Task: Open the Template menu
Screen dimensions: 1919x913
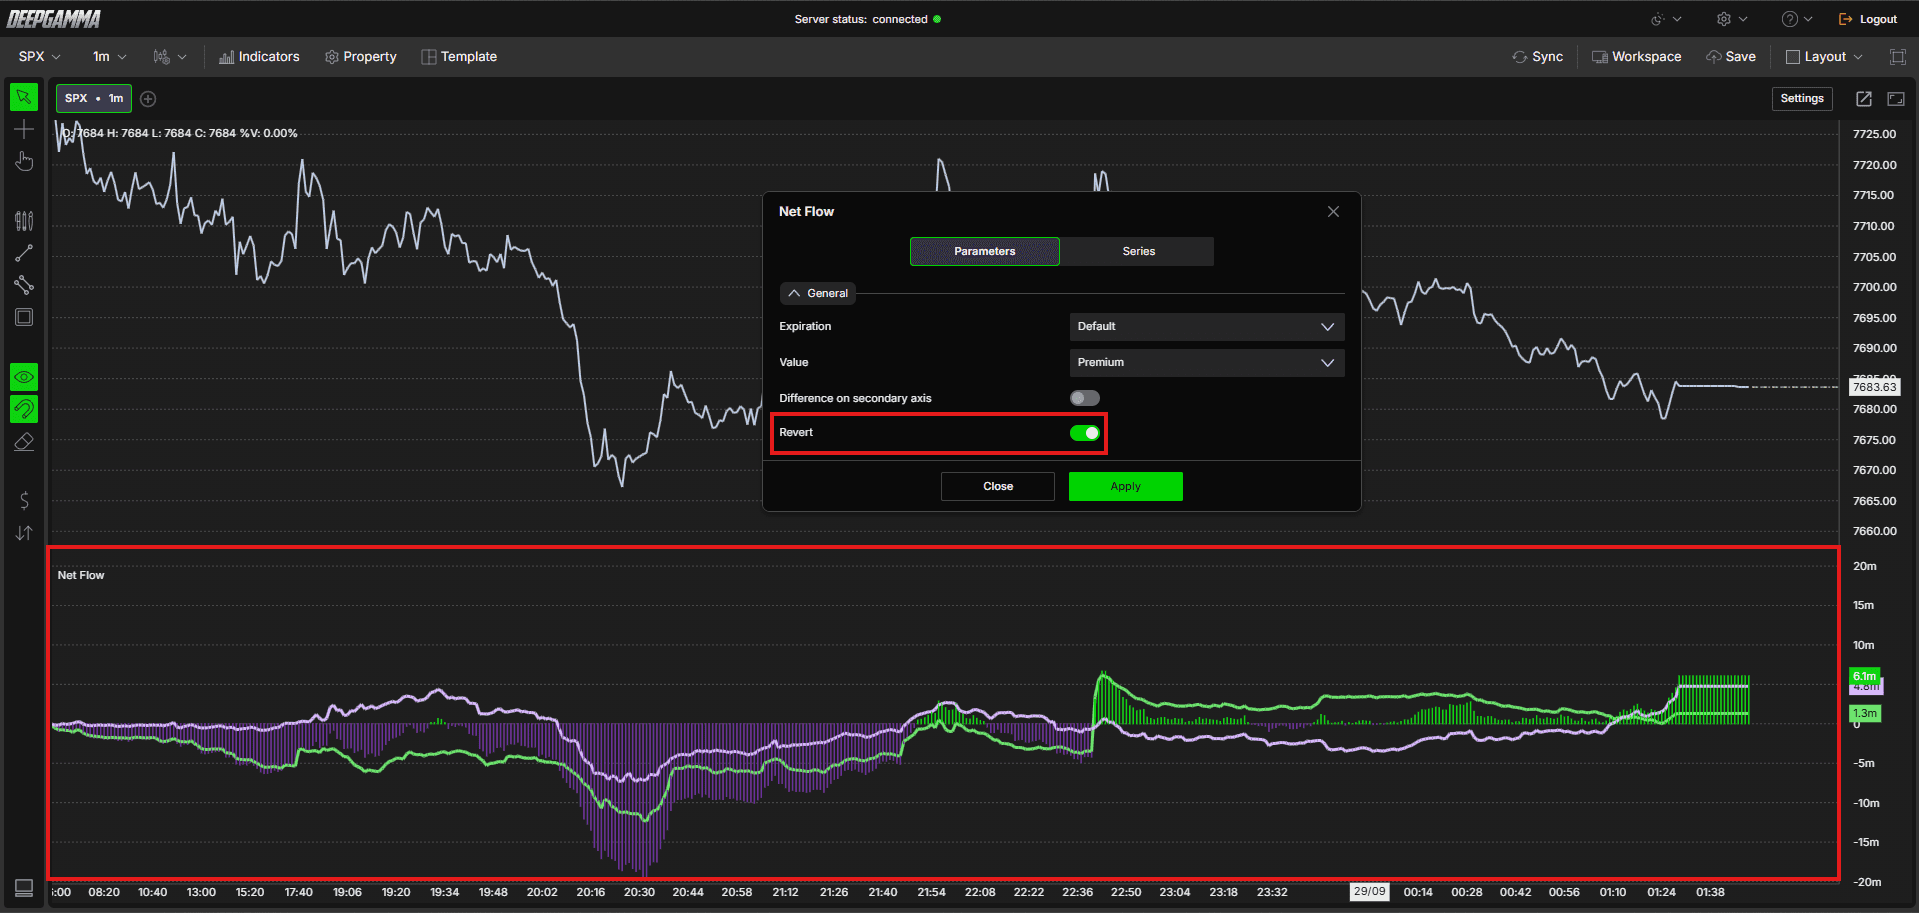Action: click(459, 57)
